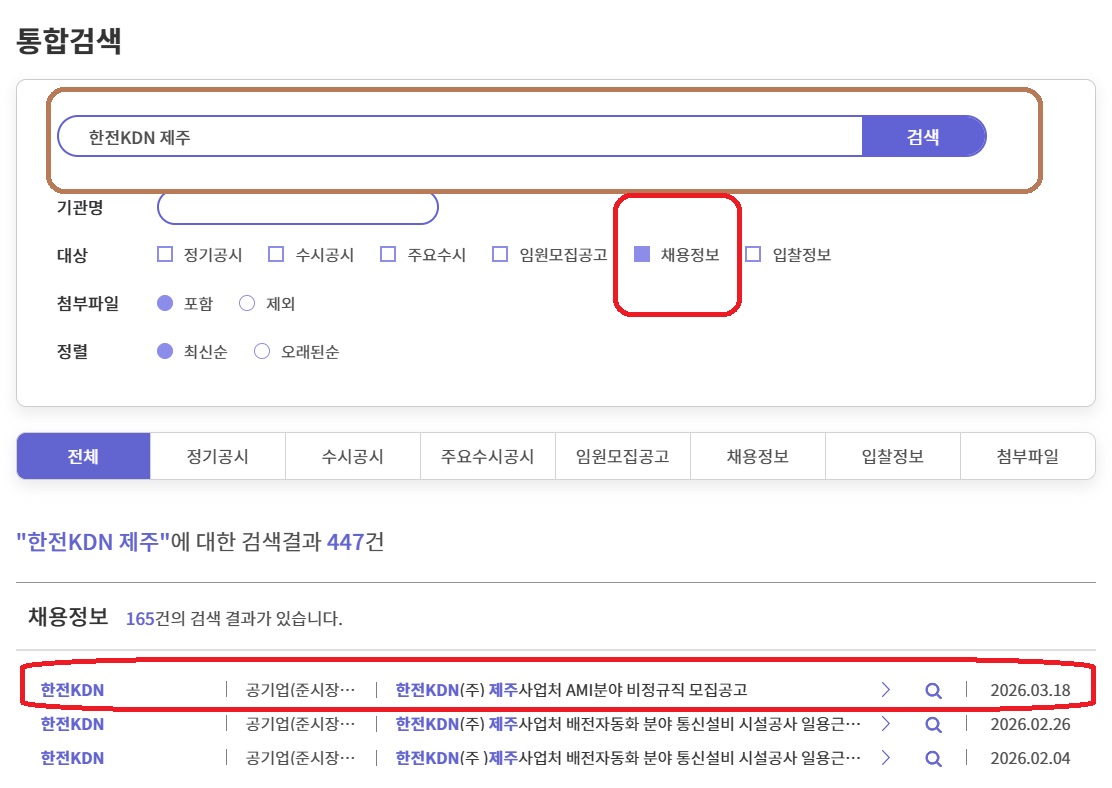Click inside the 기관명 input field
Viewport: 1112px width, 788px height.
pos(298,208)
